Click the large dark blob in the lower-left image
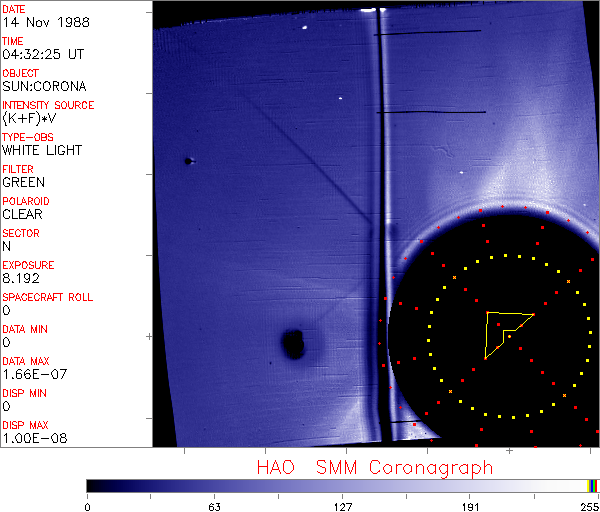Viewport: 600px width, 512px height. click(293, 343)
